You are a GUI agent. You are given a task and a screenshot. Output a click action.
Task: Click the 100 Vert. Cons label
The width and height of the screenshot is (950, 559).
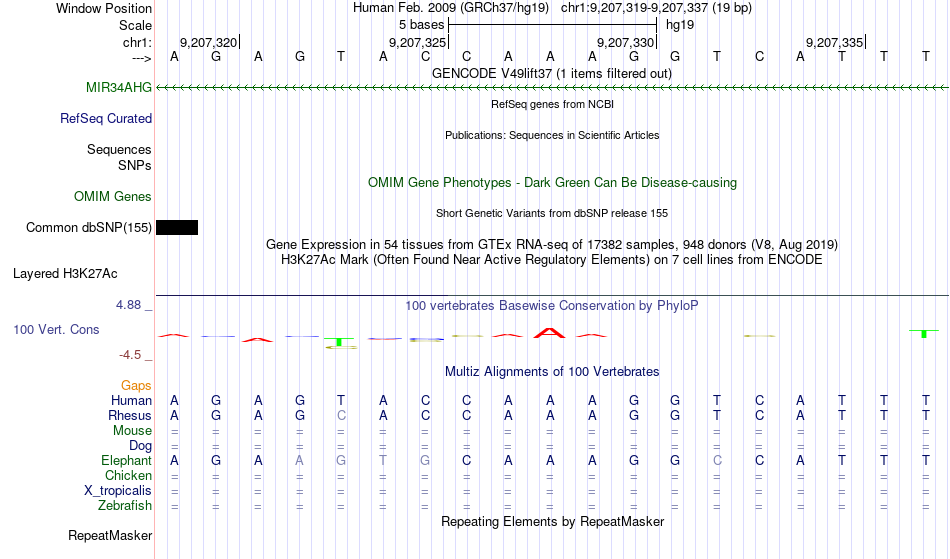pos(56,329)
